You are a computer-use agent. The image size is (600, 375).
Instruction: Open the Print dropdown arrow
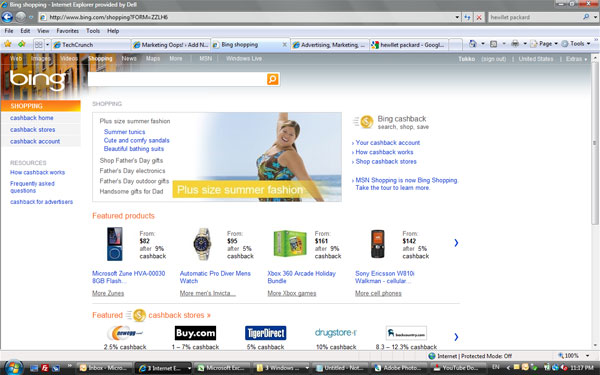click(x=525, y=44)
